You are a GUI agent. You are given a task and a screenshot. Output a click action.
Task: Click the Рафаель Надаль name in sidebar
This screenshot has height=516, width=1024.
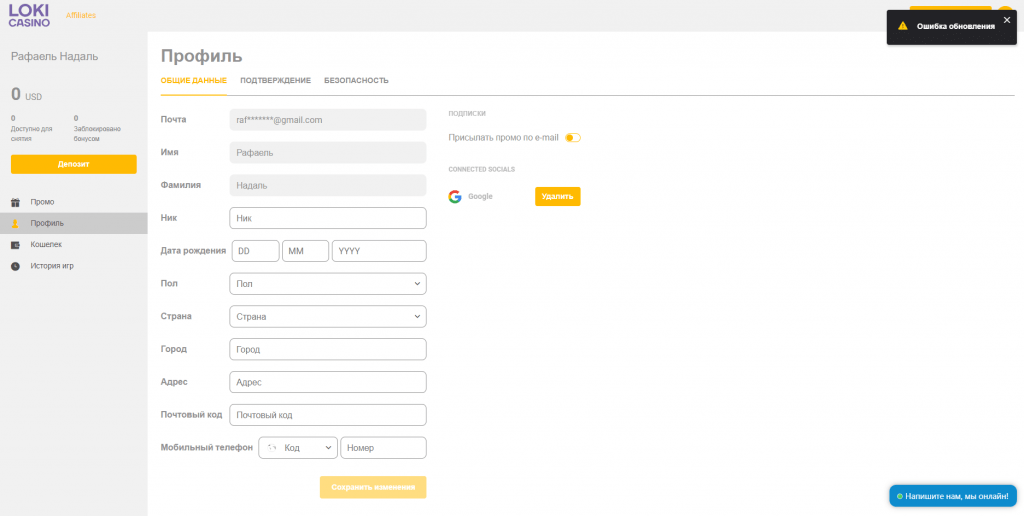pos(55,57)
